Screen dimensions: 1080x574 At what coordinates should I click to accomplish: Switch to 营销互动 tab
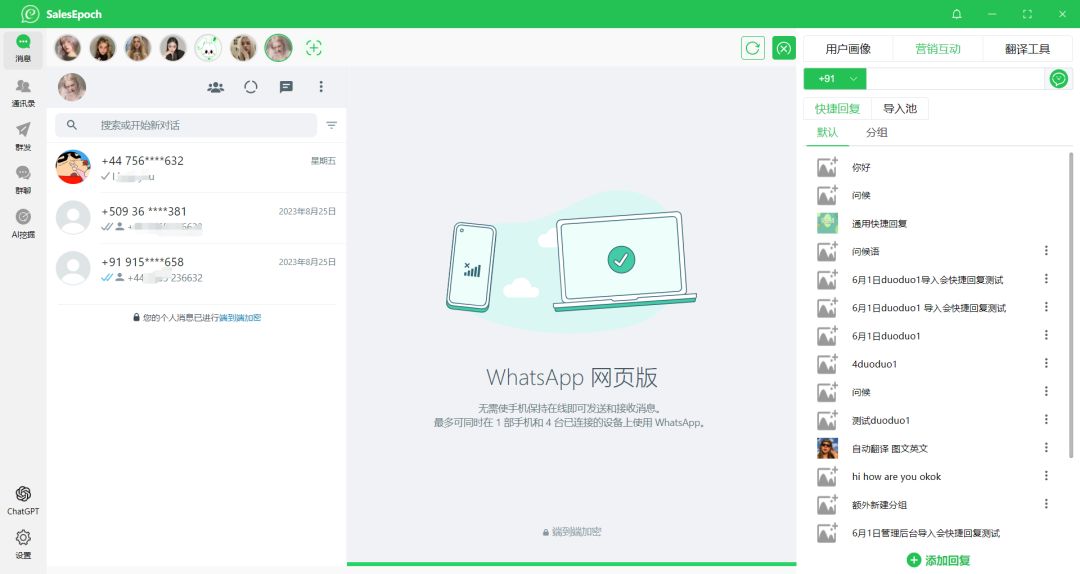(937, 49)
